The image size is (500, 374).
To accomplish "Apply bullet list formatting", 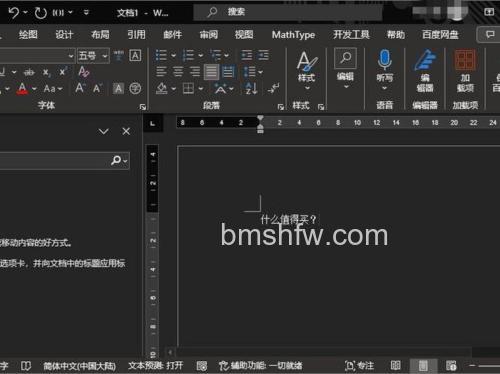I will [161, 55].
